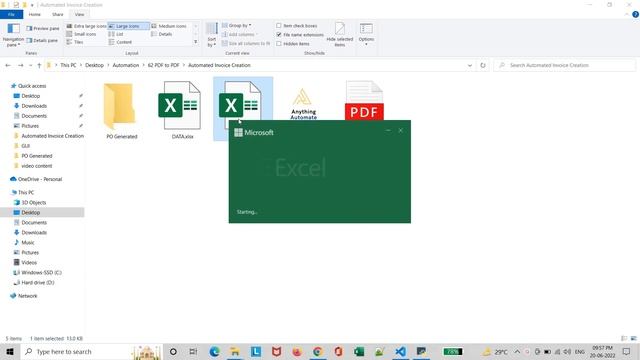Click 'Automation' in address breadcrumb
Screen dimensions: 640x360
(126, 65)
